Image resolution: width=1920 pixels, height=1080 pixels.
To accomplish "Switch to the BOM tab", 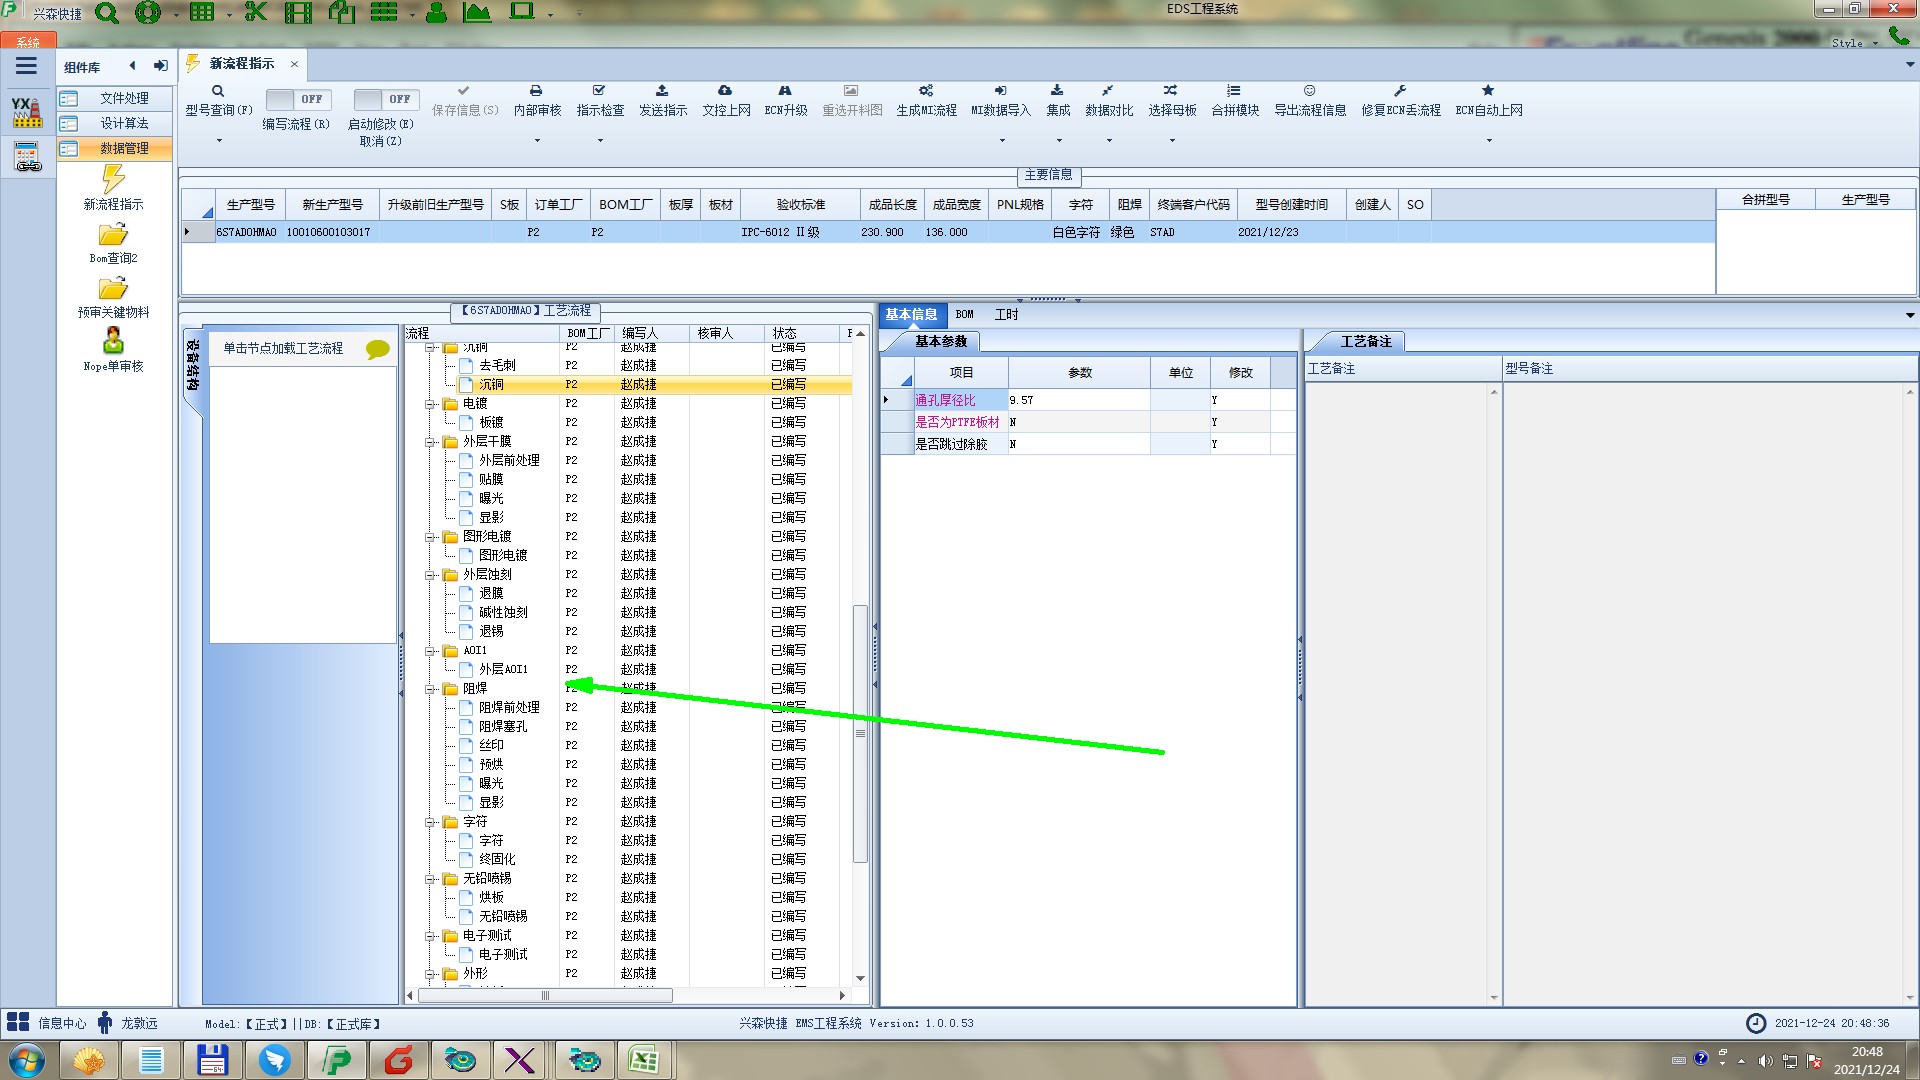I will click(x=964, y=315).
